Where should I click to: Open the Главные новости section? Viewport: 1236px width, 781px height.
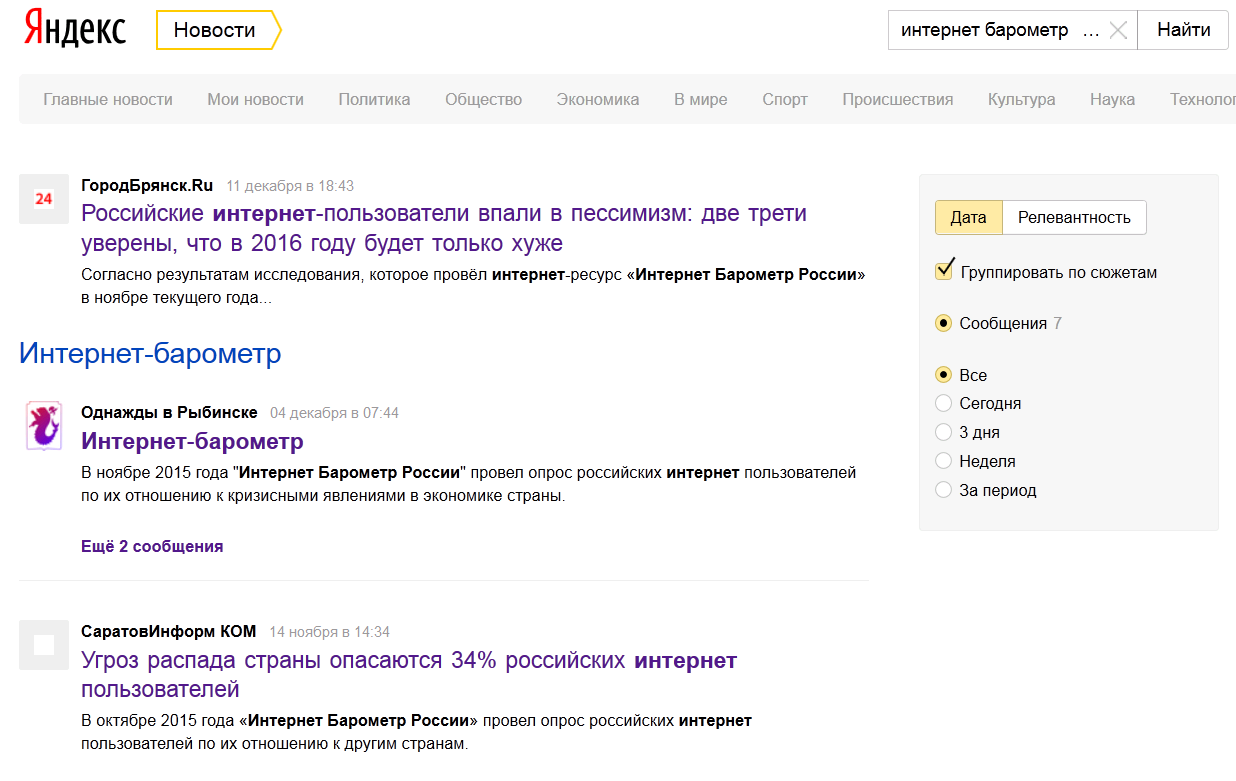[108, 99]
